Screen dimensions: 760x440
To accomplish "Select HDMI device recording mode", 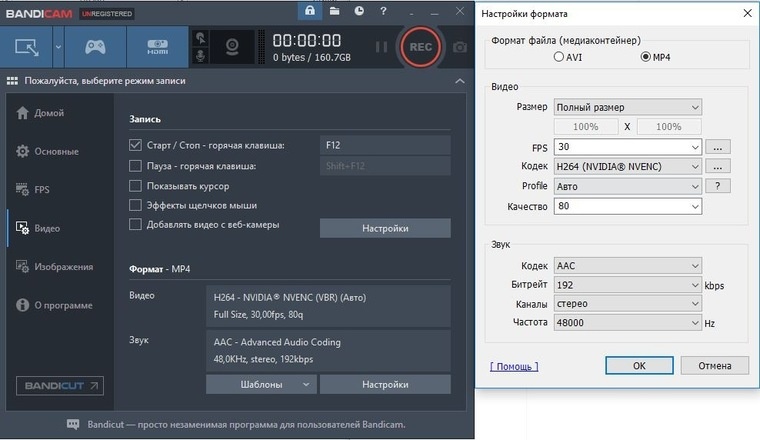I will (158, 47).
